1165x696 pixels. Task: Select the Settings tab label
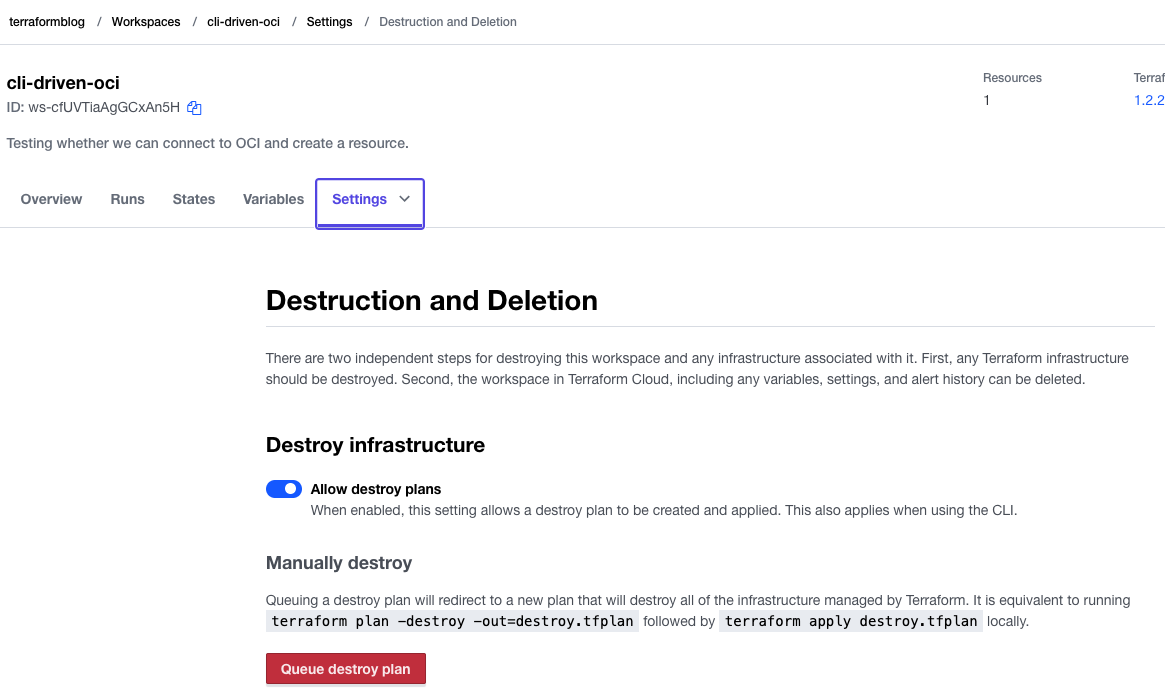coord(360,199)
